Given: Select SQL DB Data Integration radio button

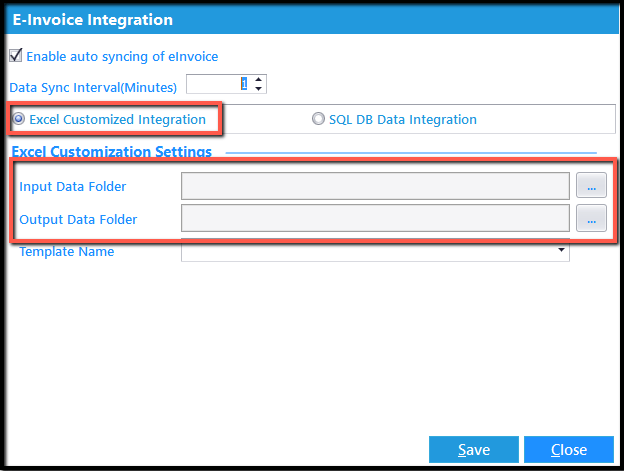Looking at the screenshot, I should (x=318, y=119).
